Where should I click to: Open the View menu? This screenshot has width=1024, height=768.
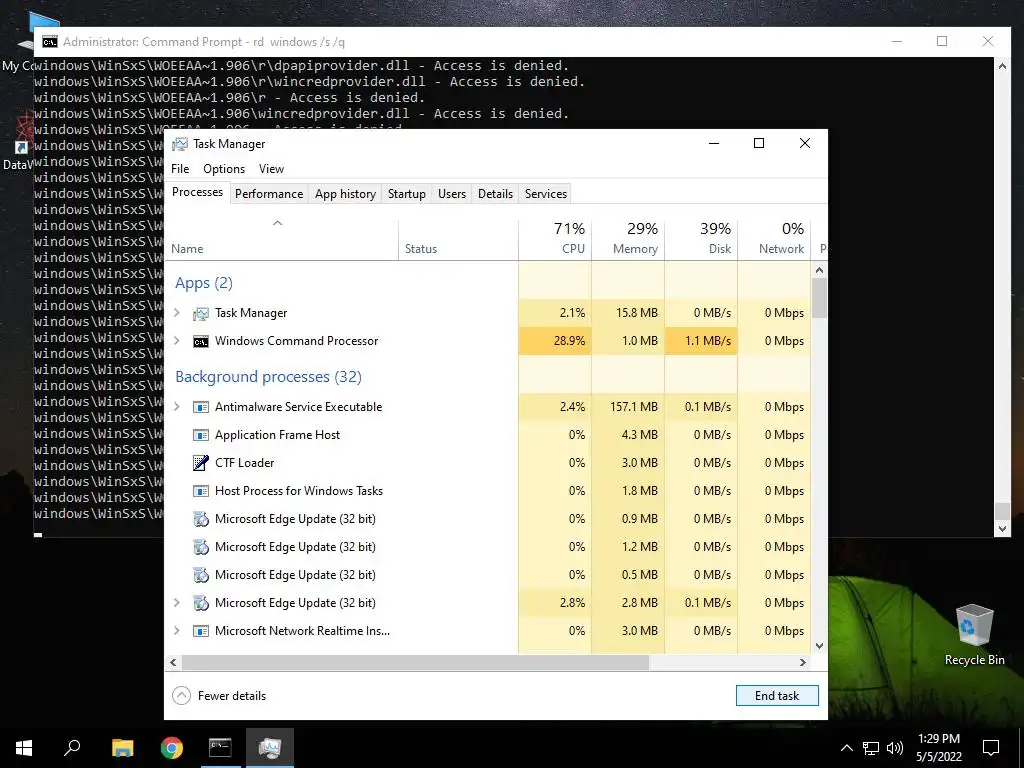(271, 169)
